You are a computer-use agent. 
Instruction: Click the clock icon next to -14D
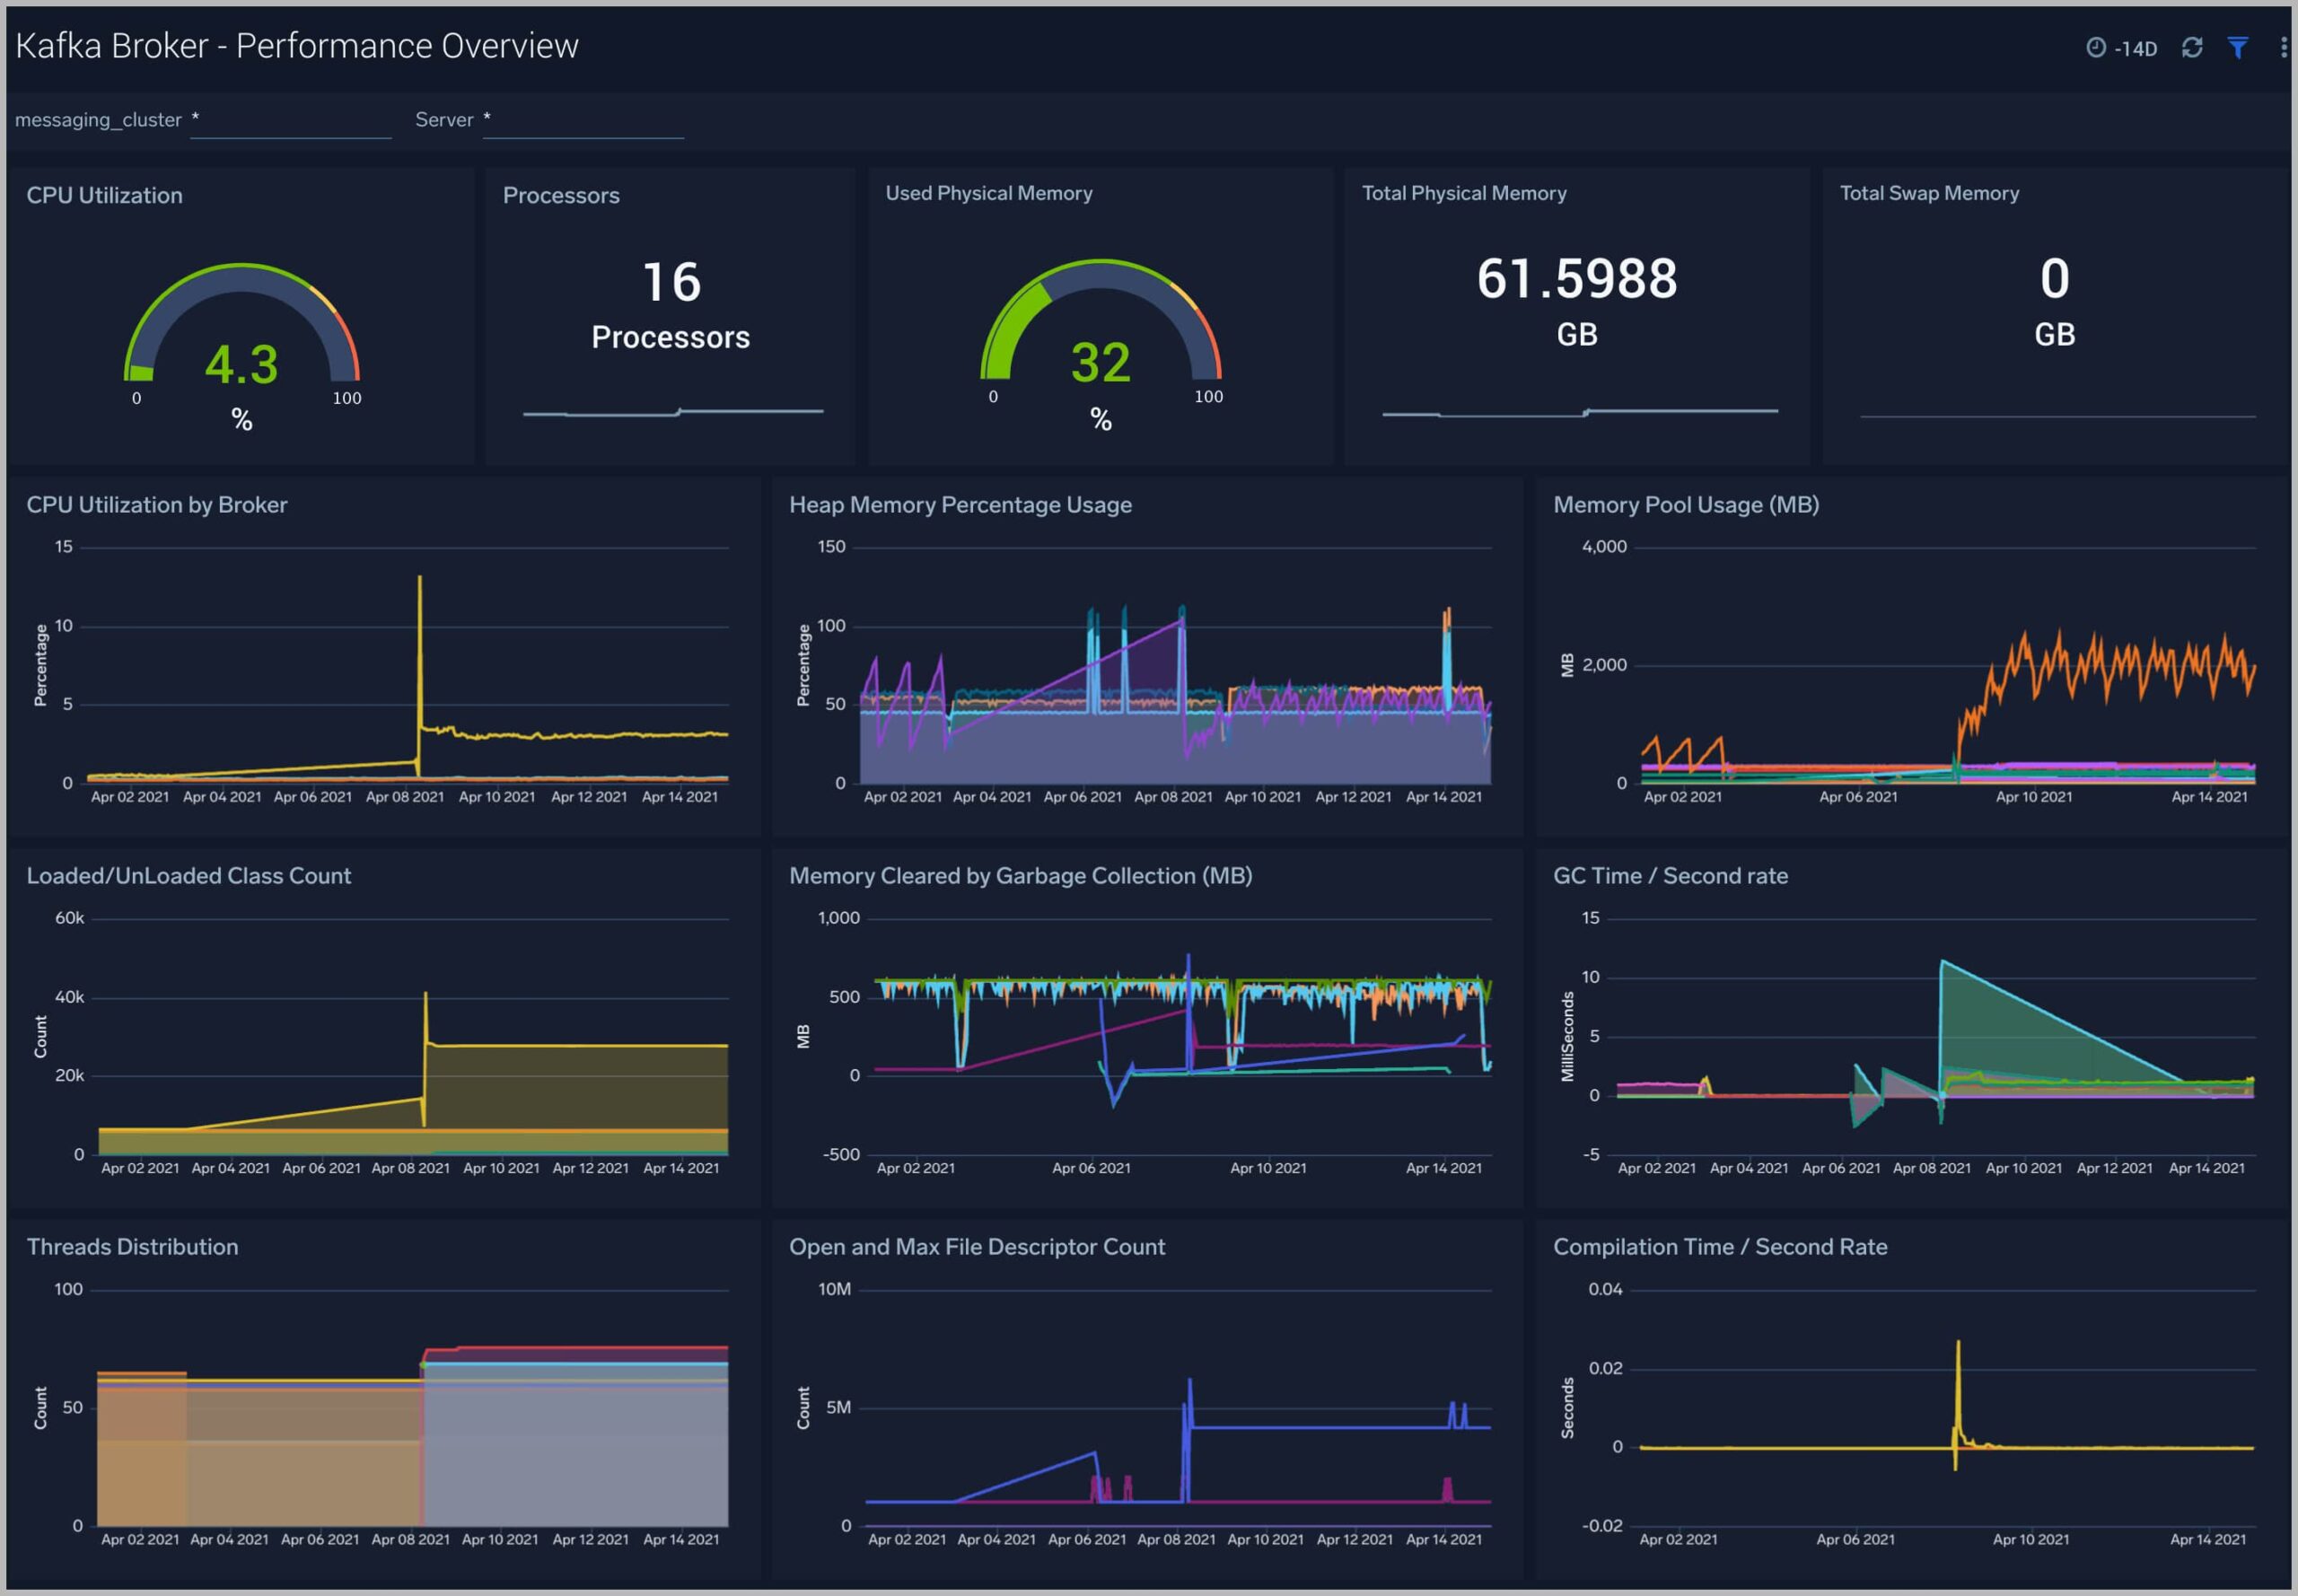[x=2098, y=47]
